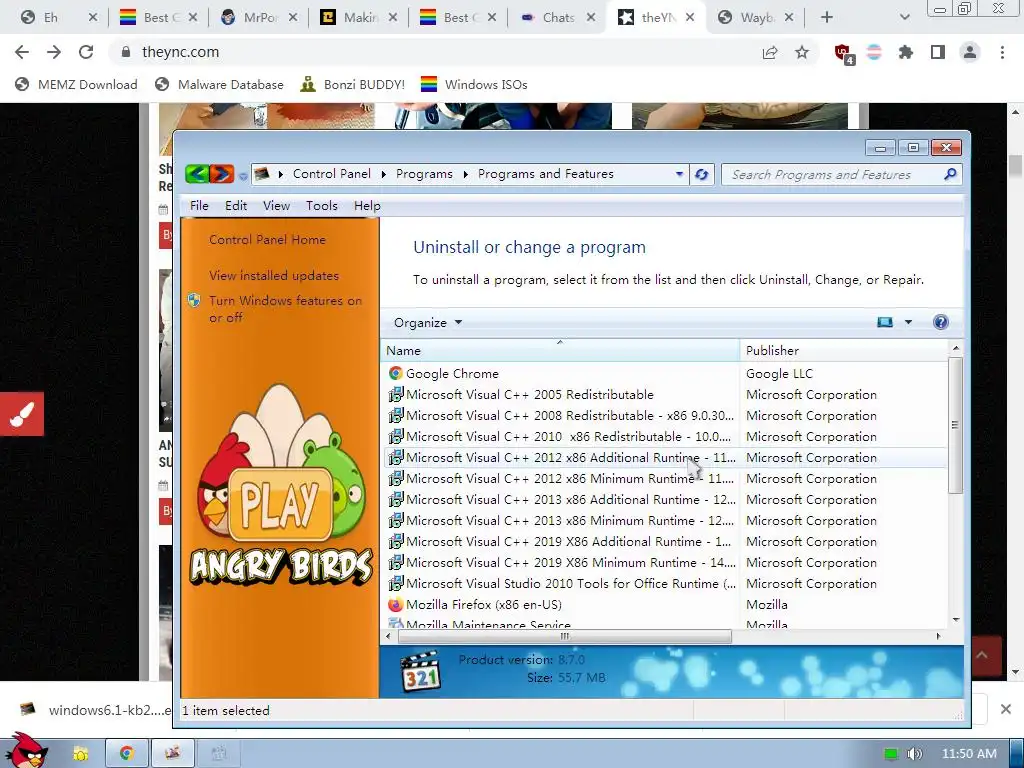Open Control Panel Home link
The width and height of the screenshot is (1024, 768).
pyautogui.click(x=267, y=240)
